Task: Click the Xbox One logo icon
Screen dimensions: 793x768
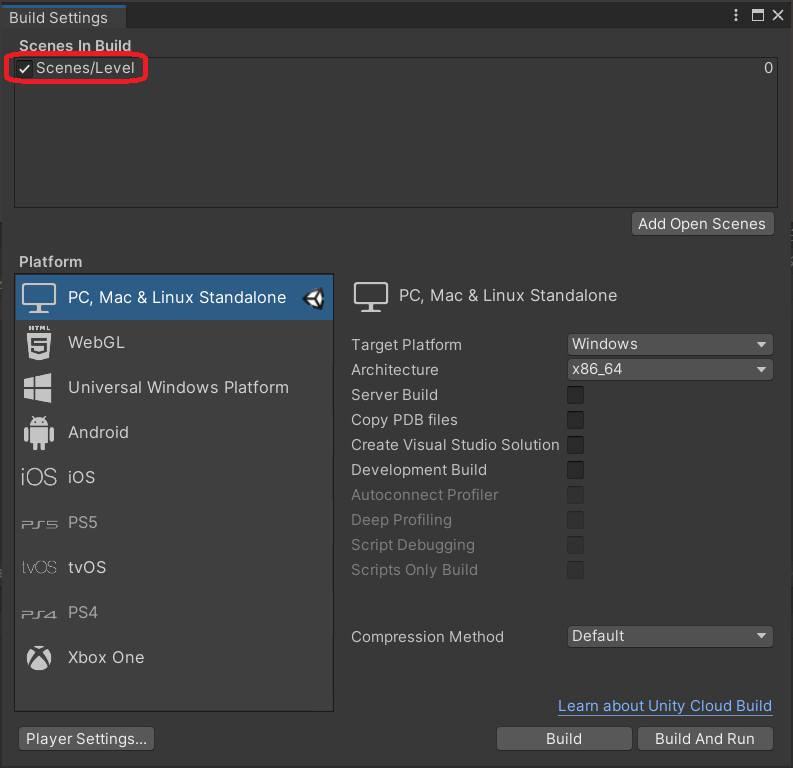Action: click(x=39, y=657)
